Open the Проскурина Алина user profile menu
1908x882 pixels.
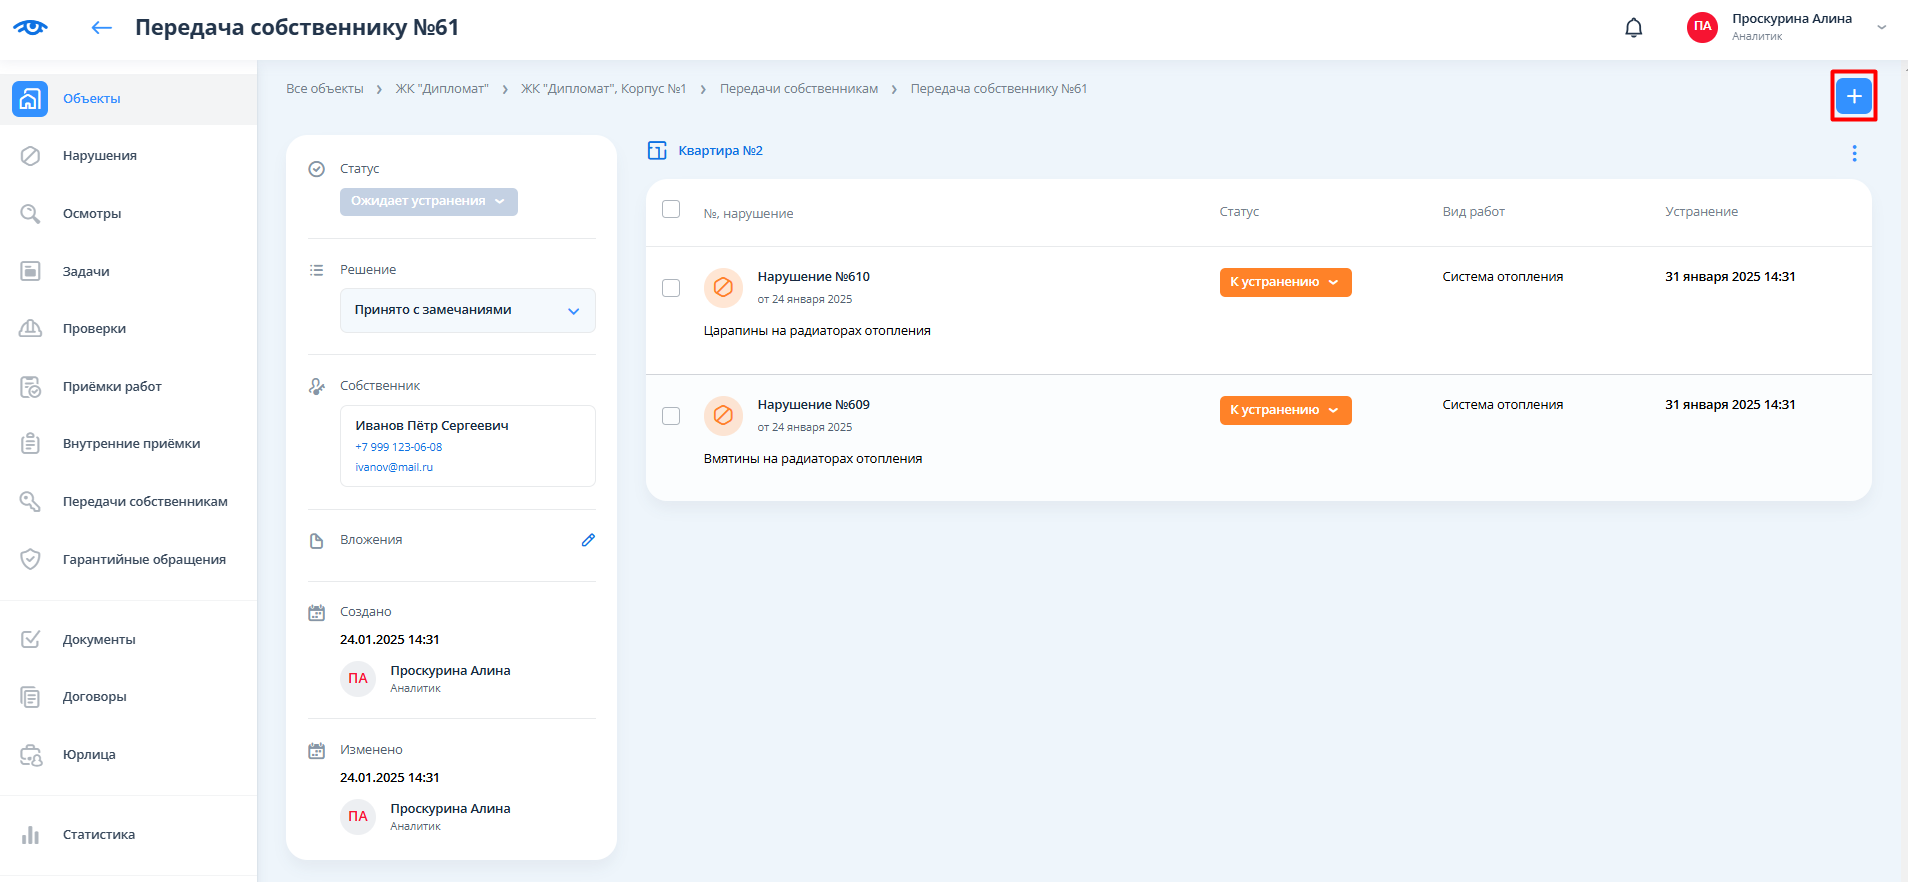point(1790,27)
